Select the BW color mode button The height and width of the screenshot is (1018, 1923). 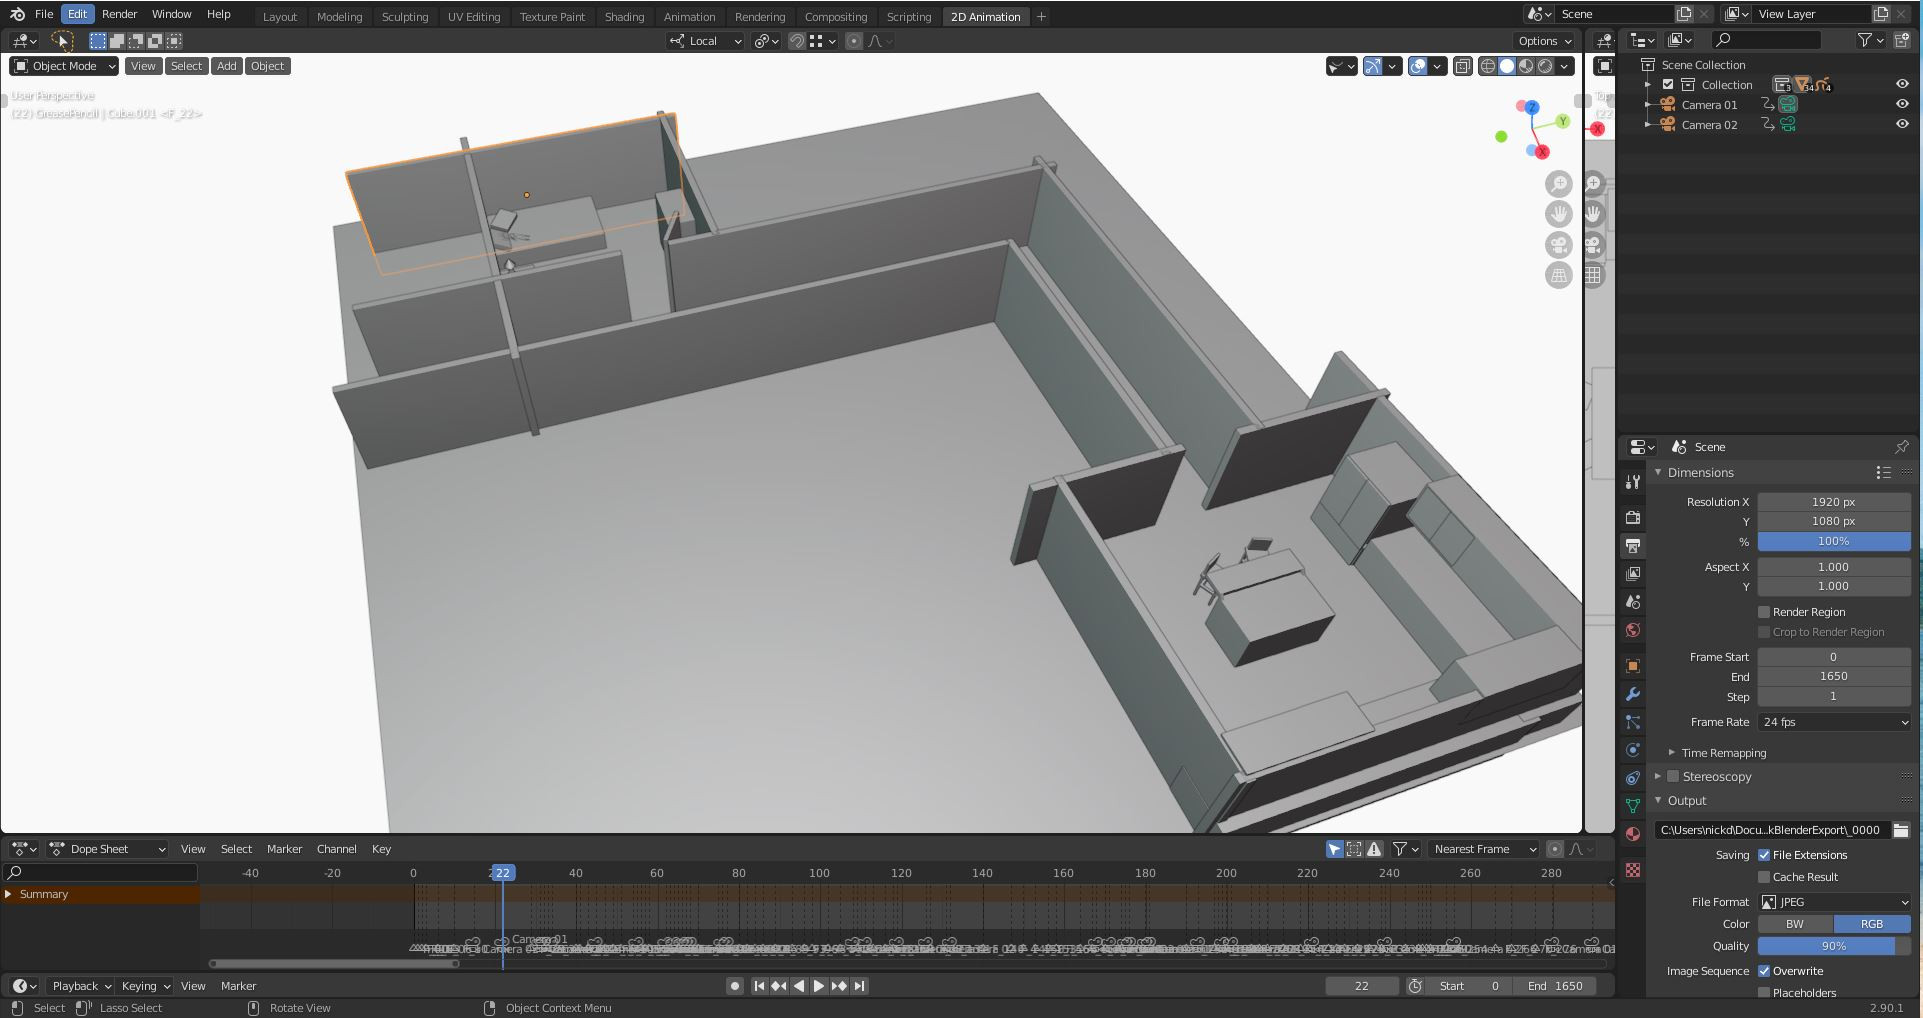(1795, 924)
